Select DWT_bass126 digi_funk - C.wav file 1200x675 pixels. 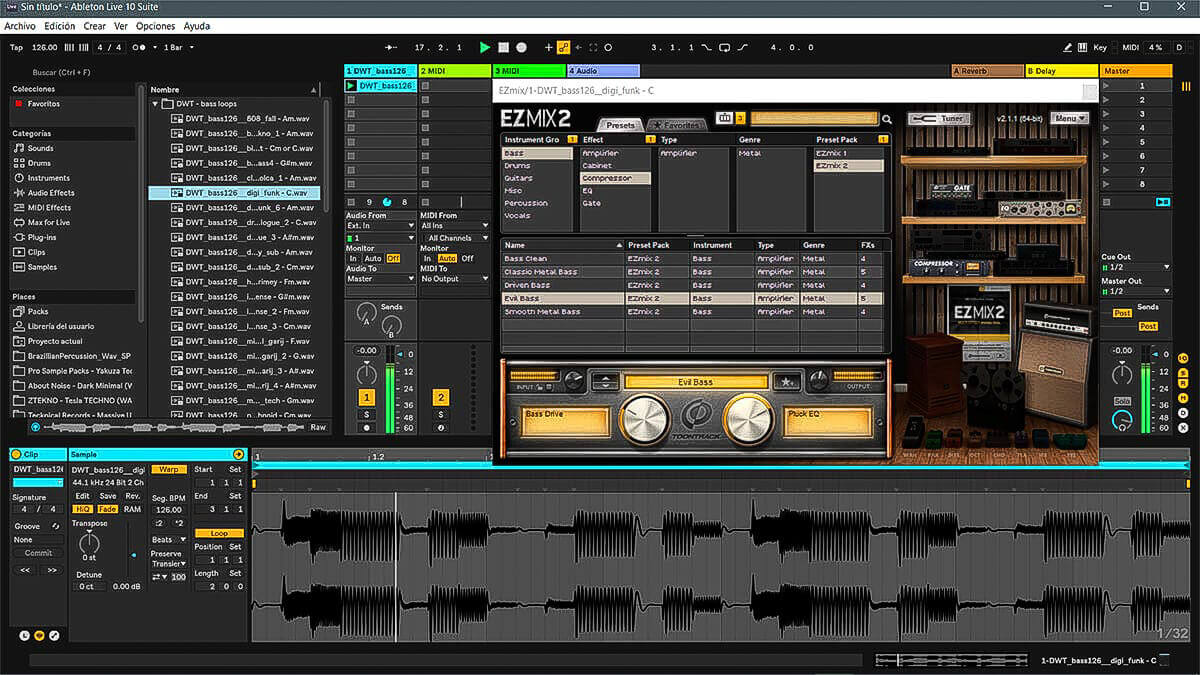click(x=236, y=193)
